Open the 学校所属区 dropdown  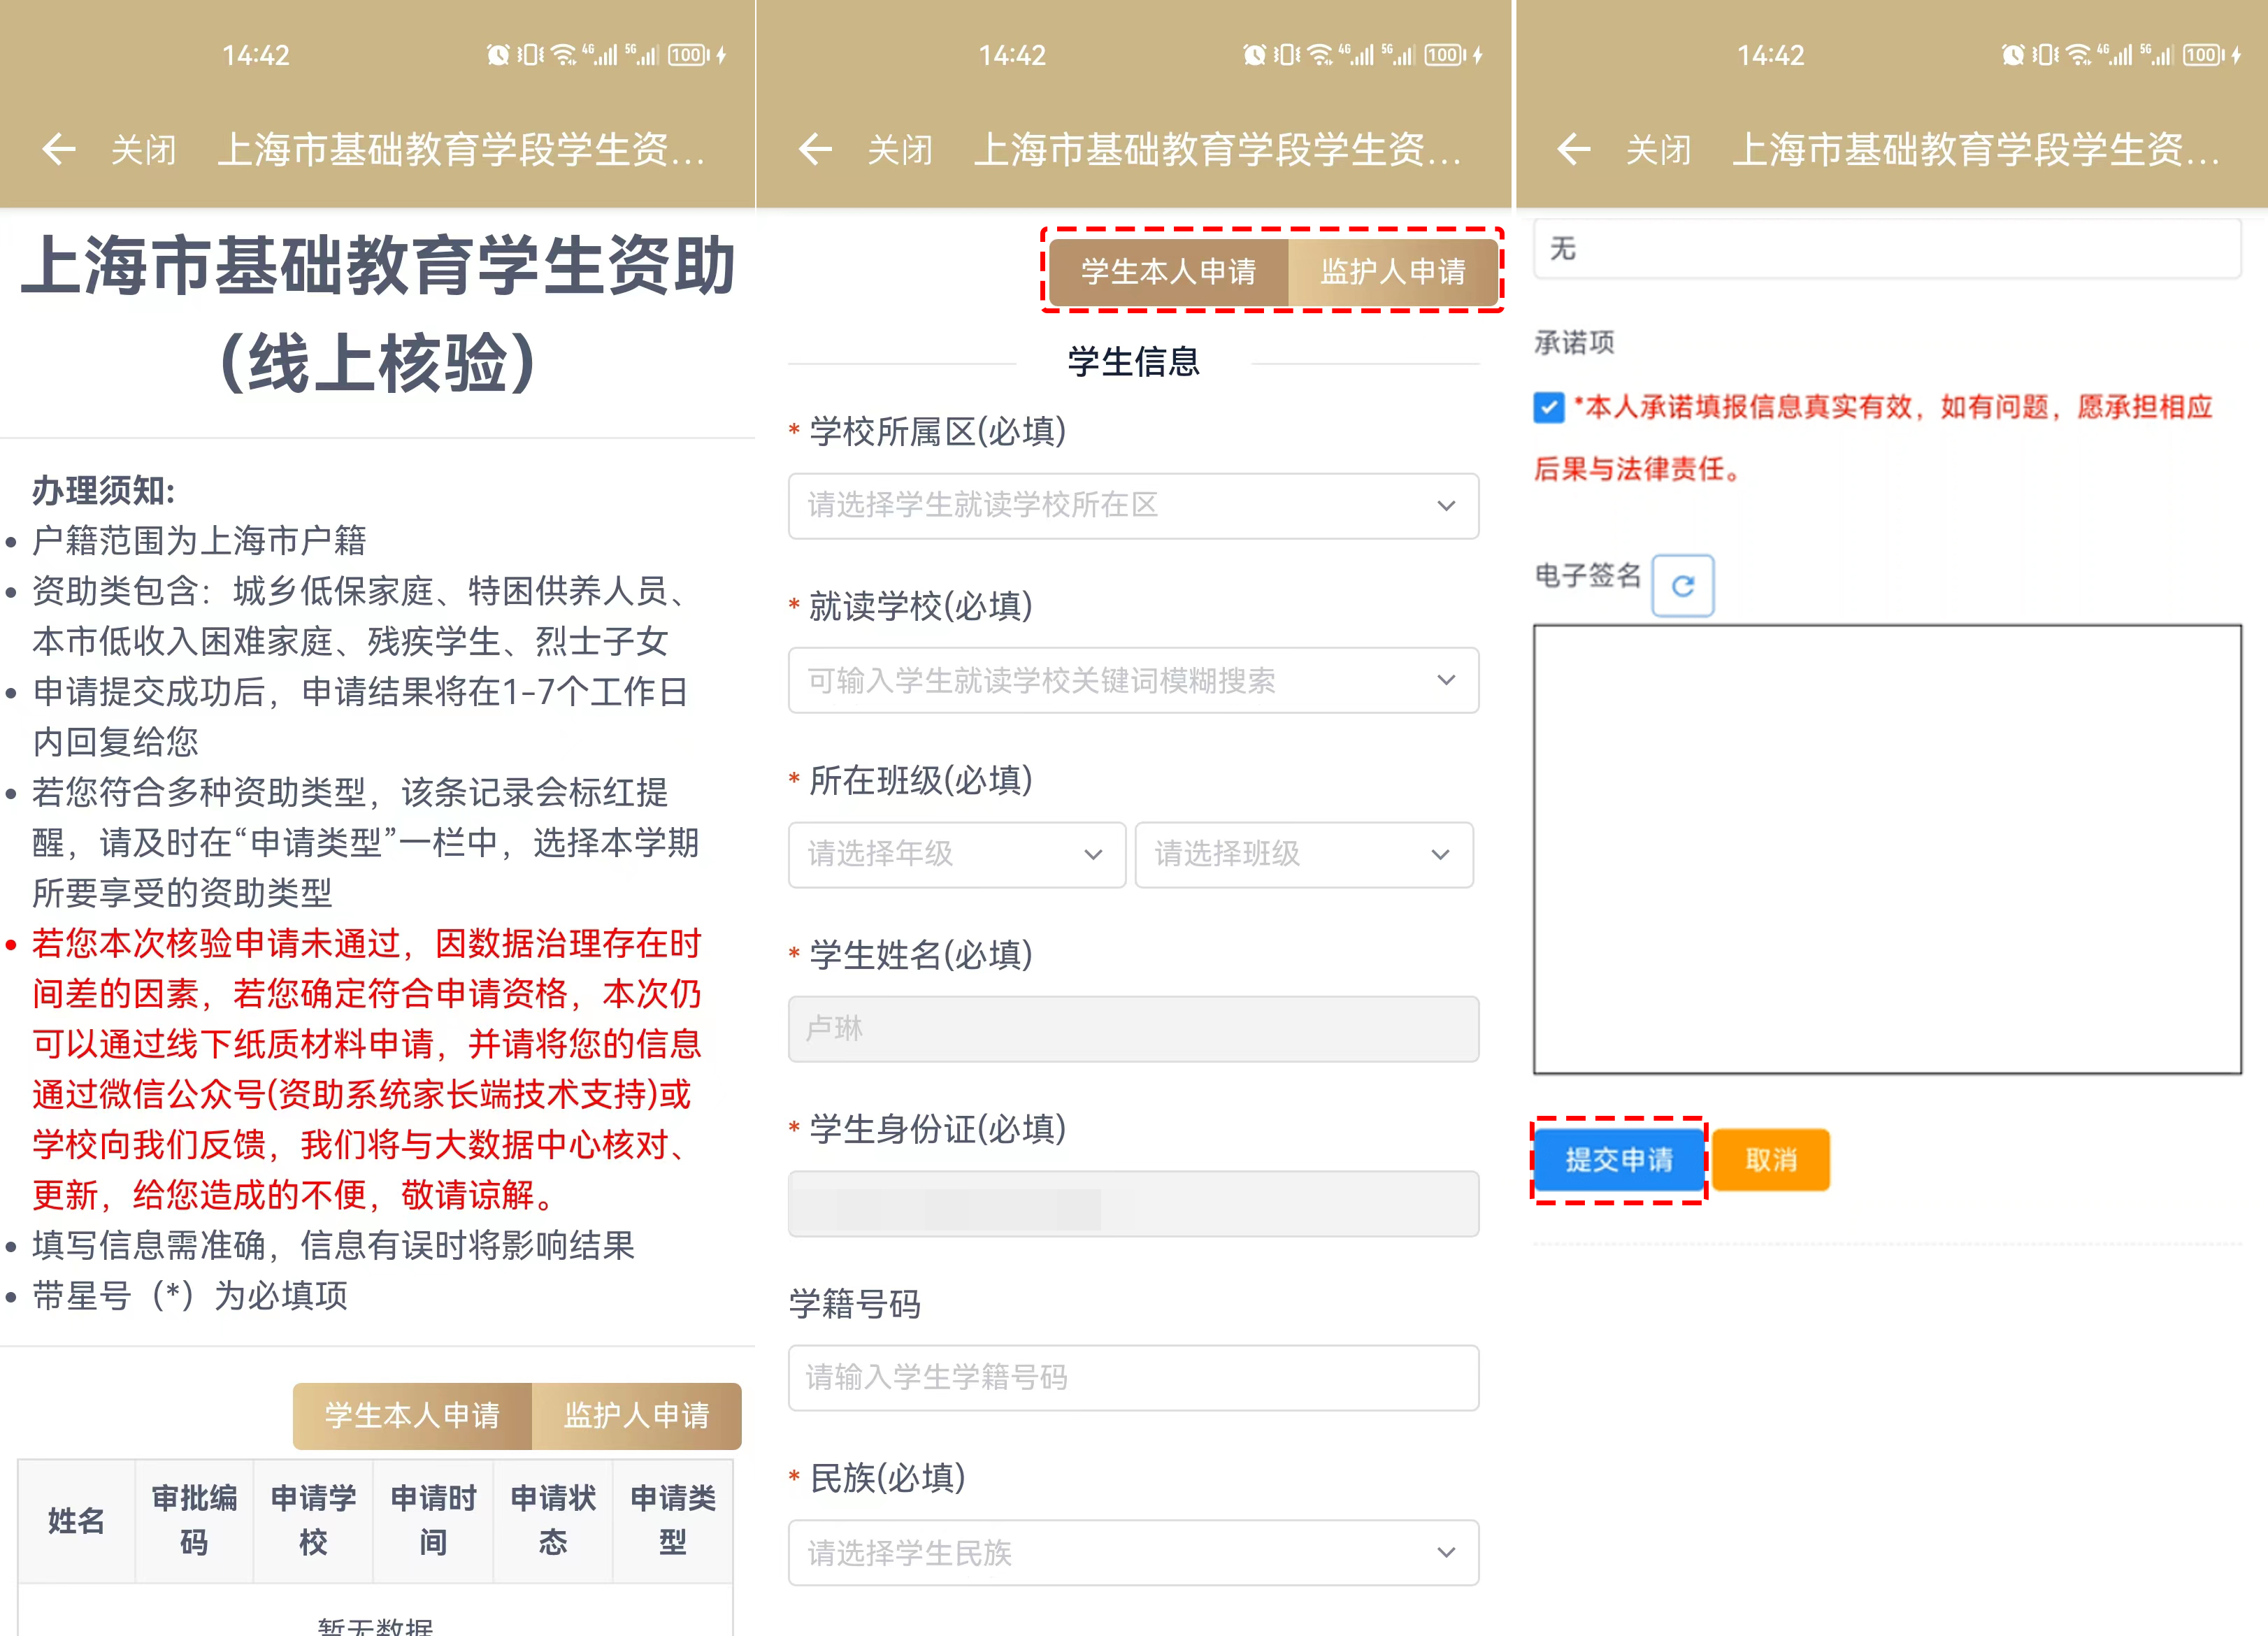point(1133,506)
